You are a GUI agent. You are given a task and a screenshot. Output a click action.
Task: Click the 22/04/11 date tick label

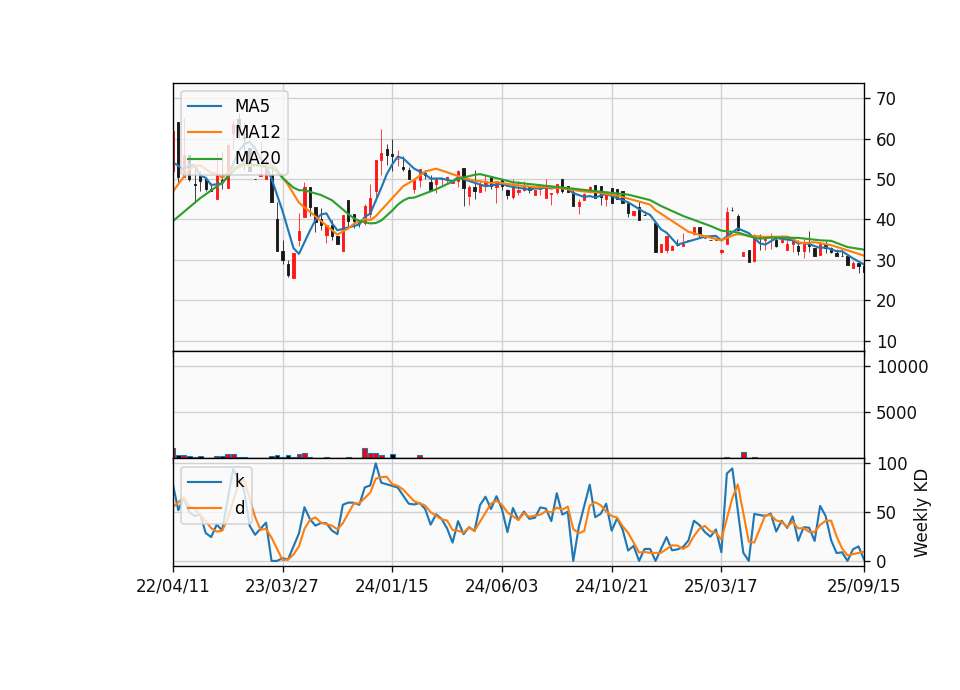tap(173, 586)
